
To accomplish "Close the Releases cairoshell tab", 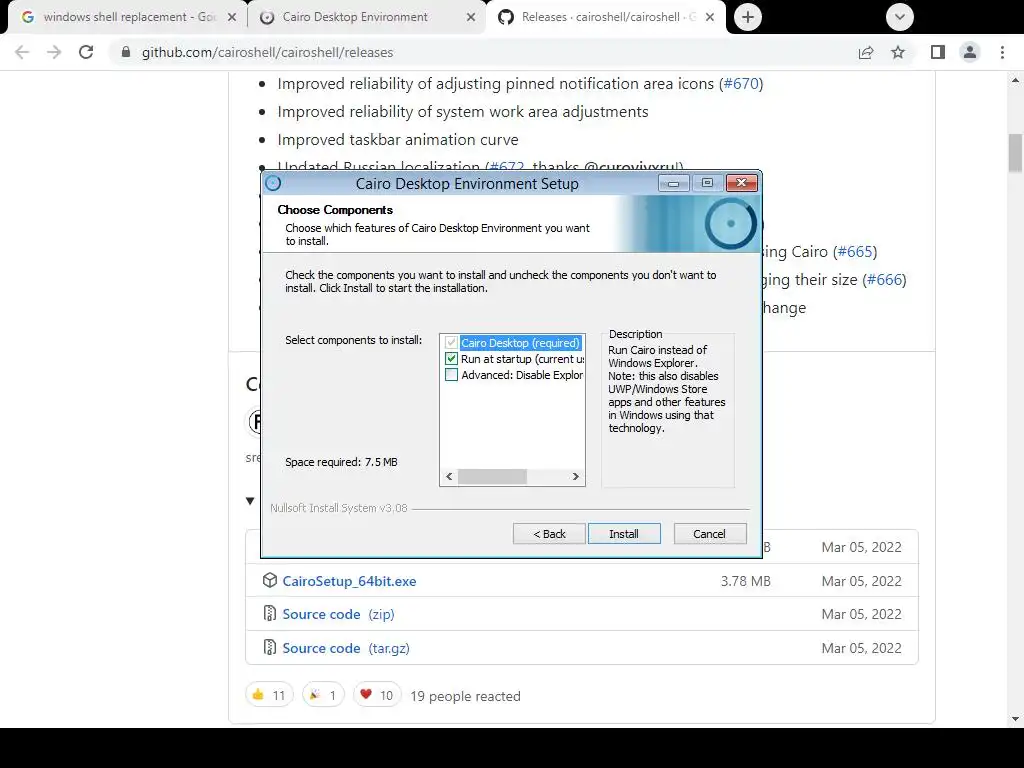I will click(x=711, y=18).
